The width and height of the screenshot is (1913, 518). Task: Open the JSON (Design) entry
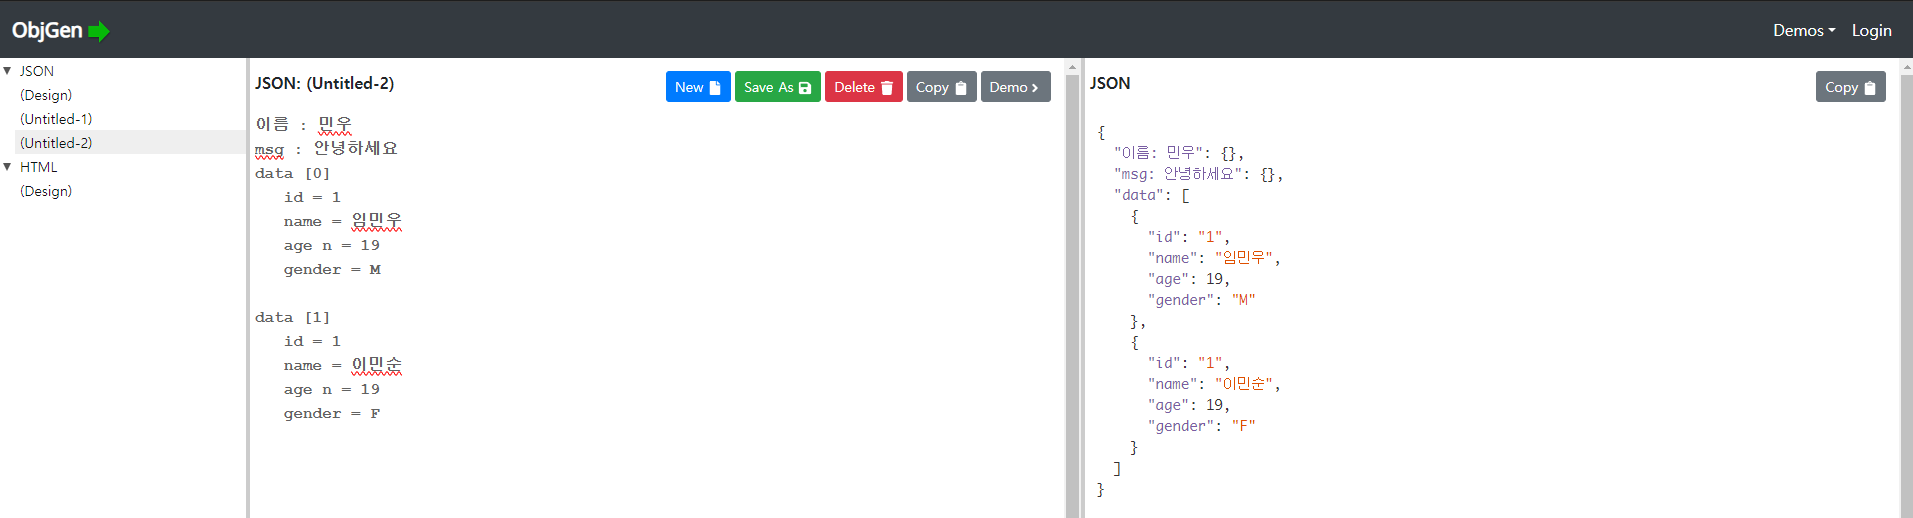click(46, 95)
